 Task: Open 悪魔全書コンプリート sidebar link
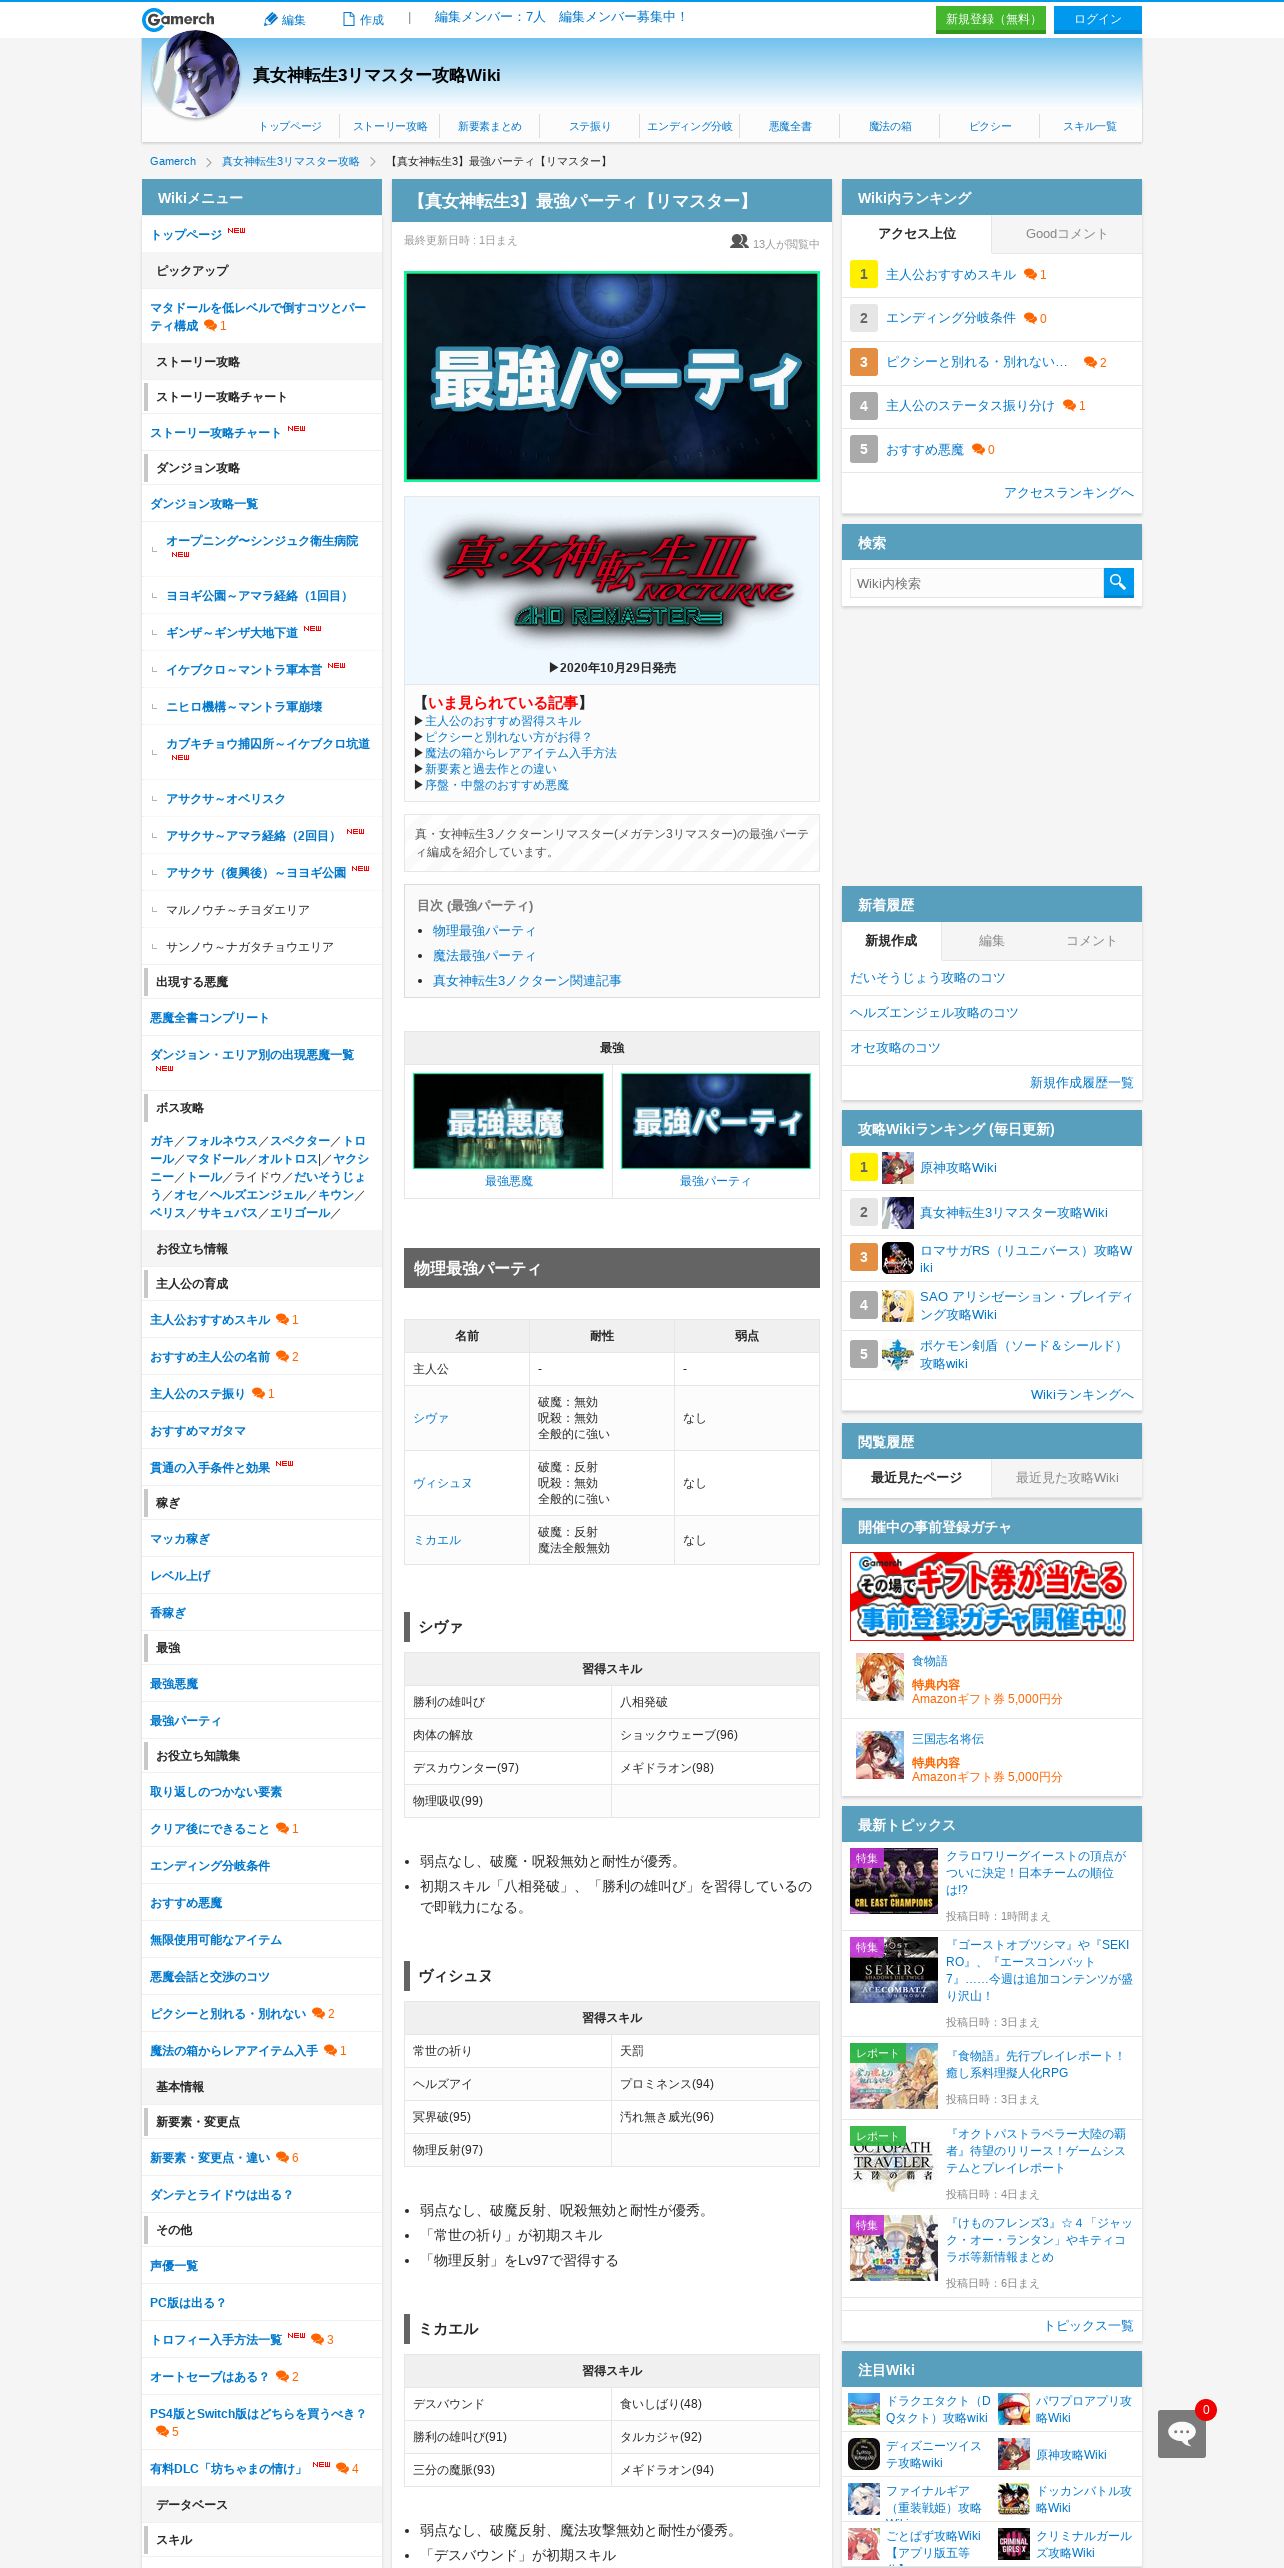(x=209, y=1018)
